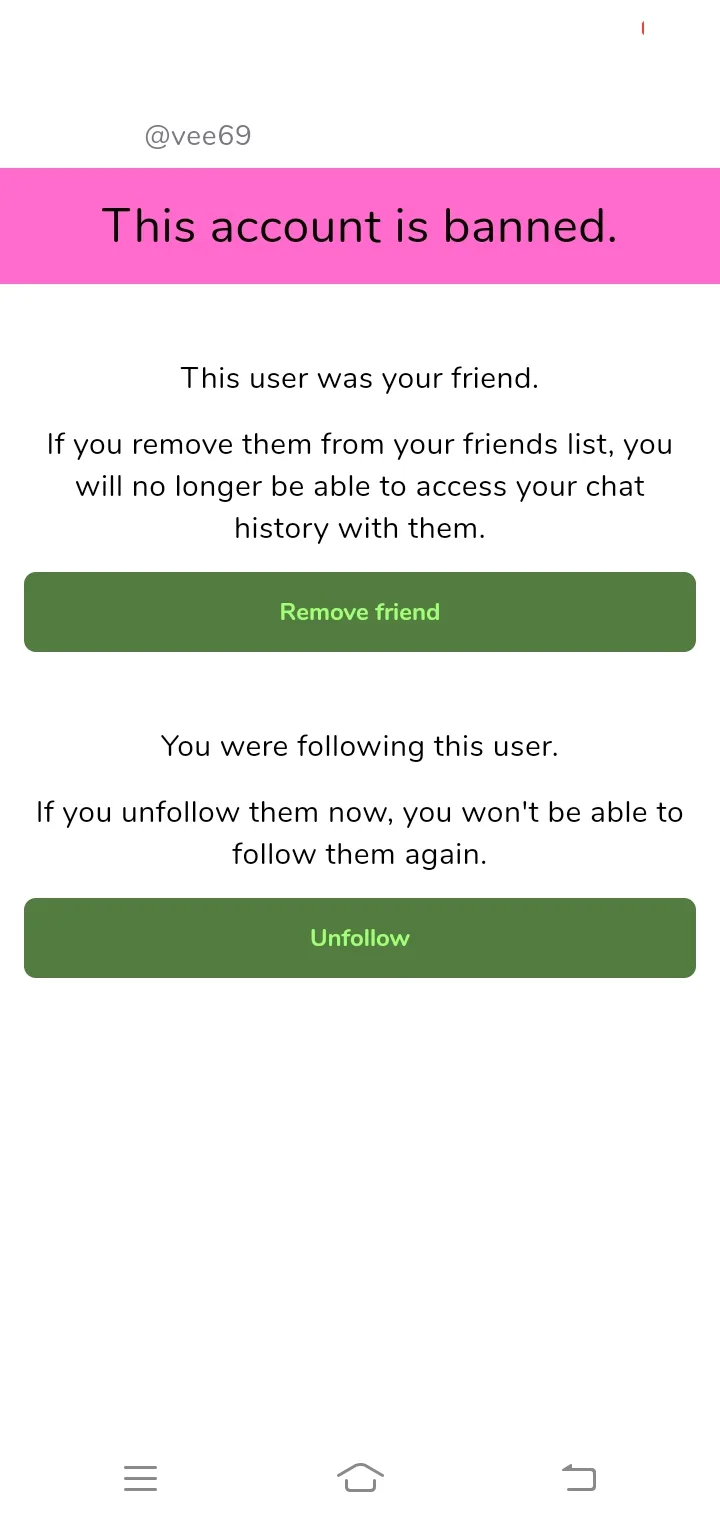
Task: Go back using the Back arrow icon
Action: point(579,1477)
